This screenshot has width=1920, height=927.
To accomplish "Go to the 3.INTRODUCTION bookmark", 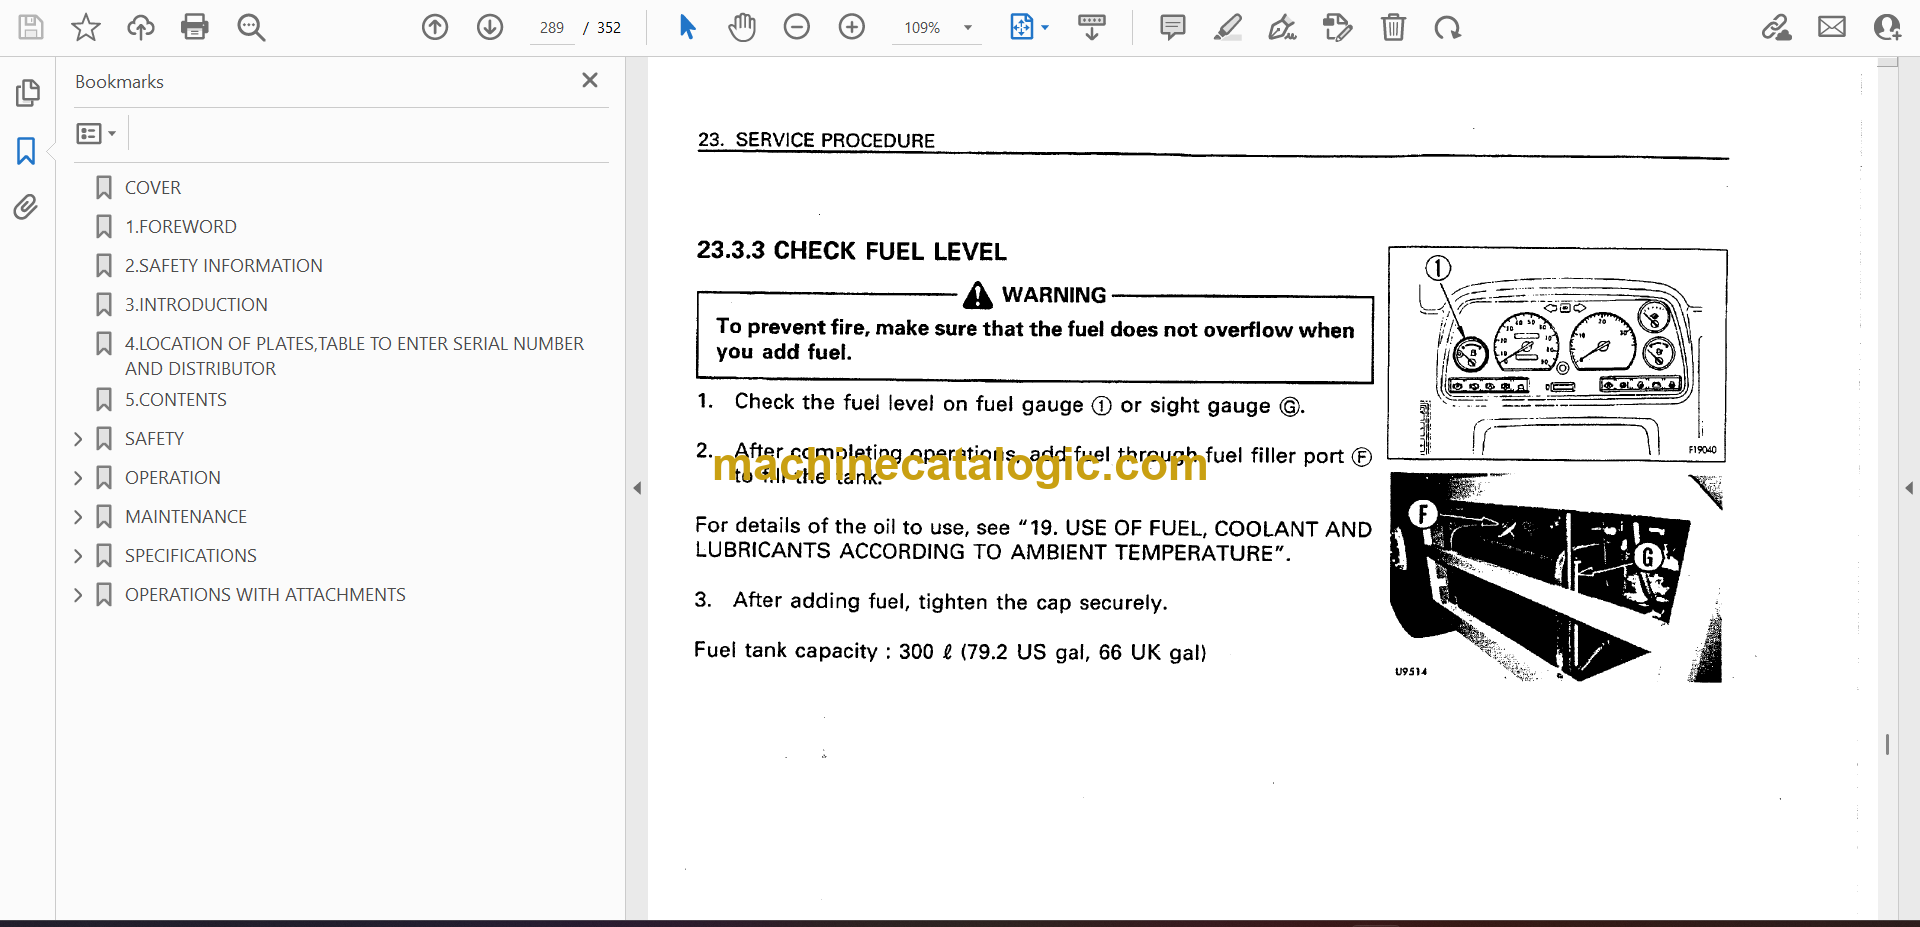I will coord(196,304).
